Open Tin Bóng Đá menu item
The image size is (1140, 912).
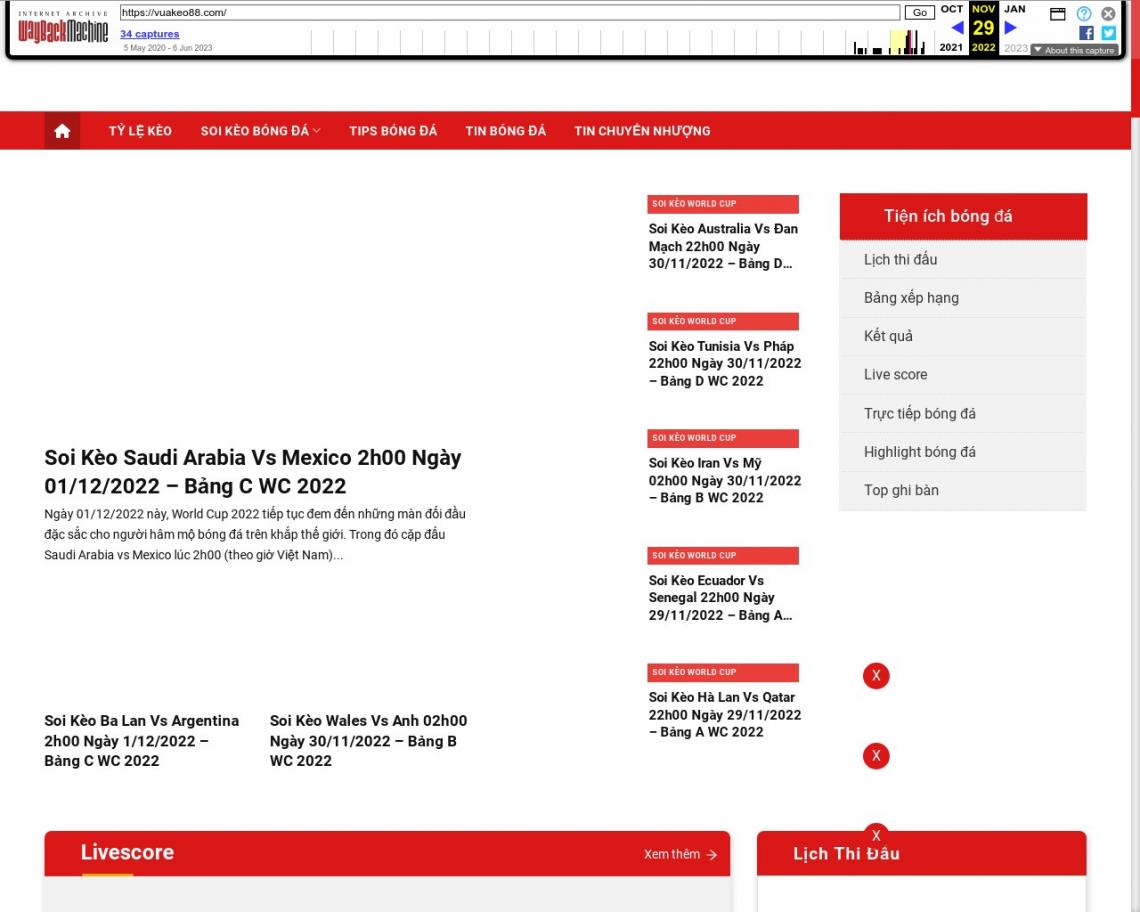click(x=505, y=131)
